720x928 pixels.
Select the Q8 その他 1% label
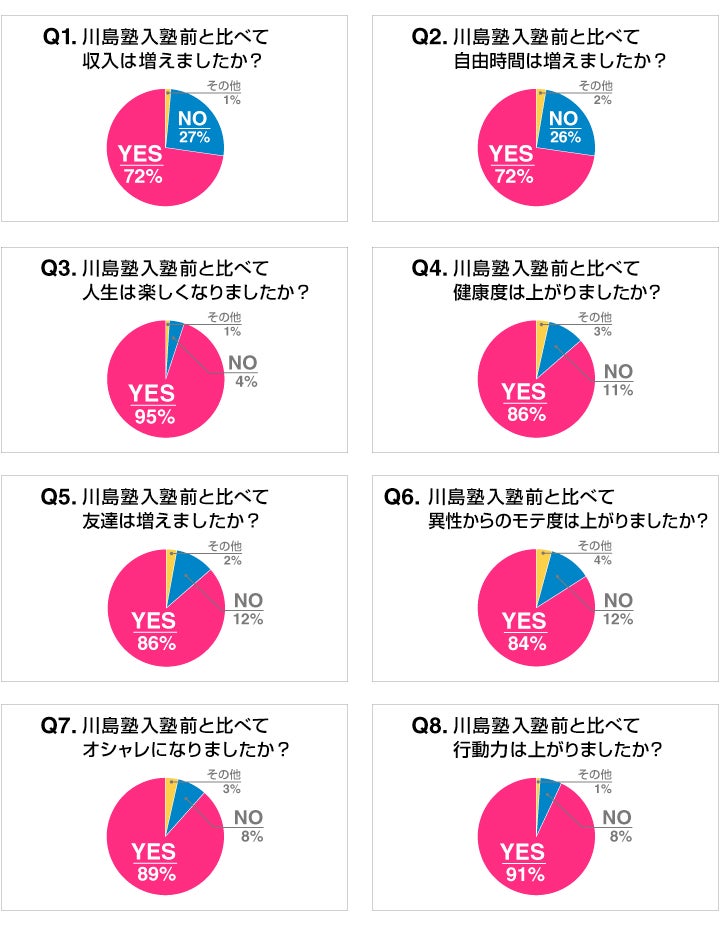point(595,781)
